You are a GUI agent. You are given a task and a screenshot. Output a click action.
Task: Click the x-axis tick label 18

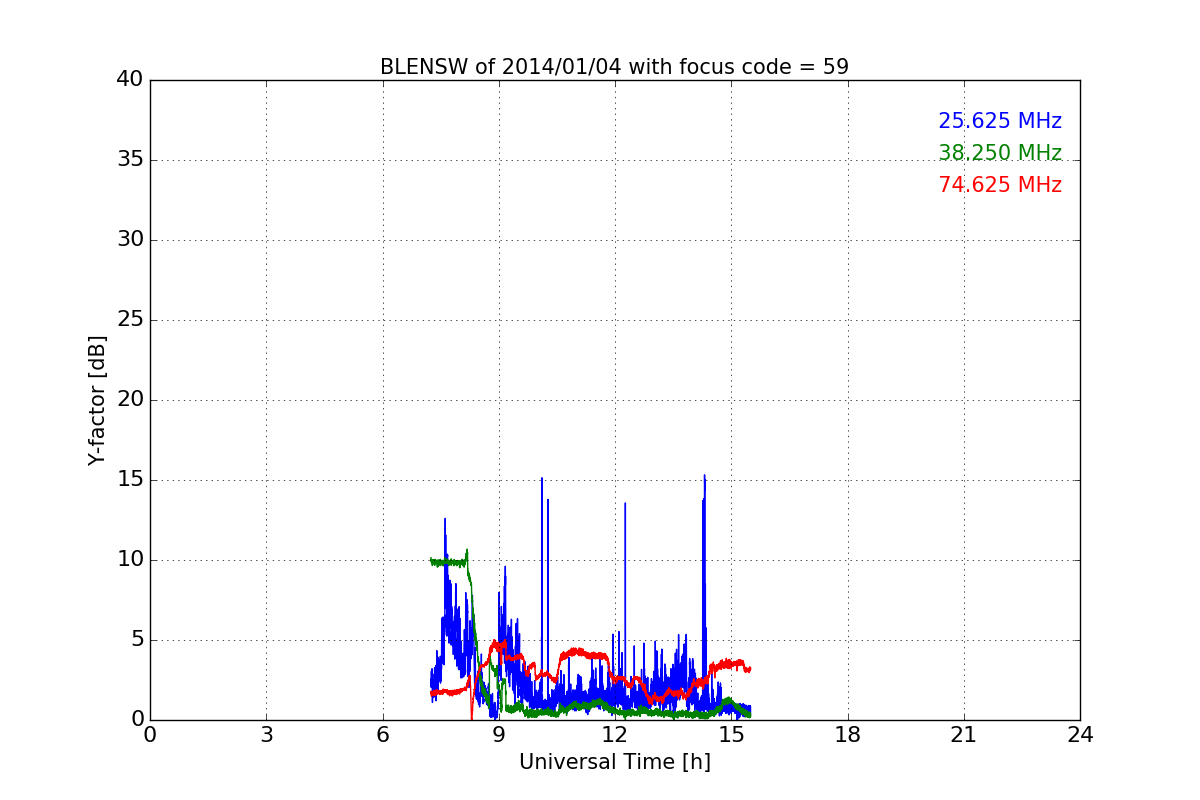point(848,735)
